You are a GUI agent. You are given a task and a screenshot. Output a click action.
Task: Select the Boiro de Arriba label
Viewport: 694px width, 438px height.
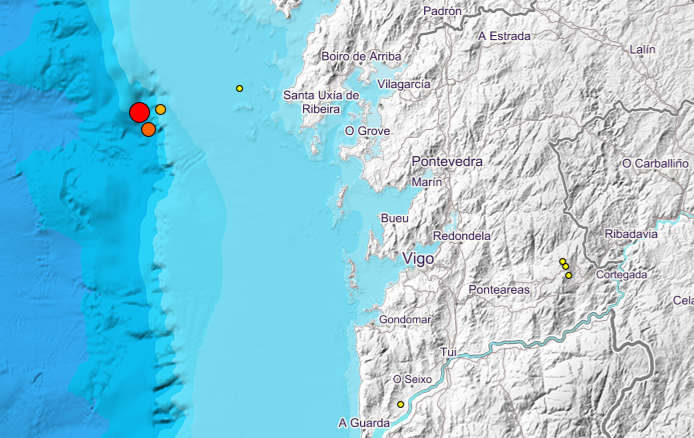coord(361,57)
